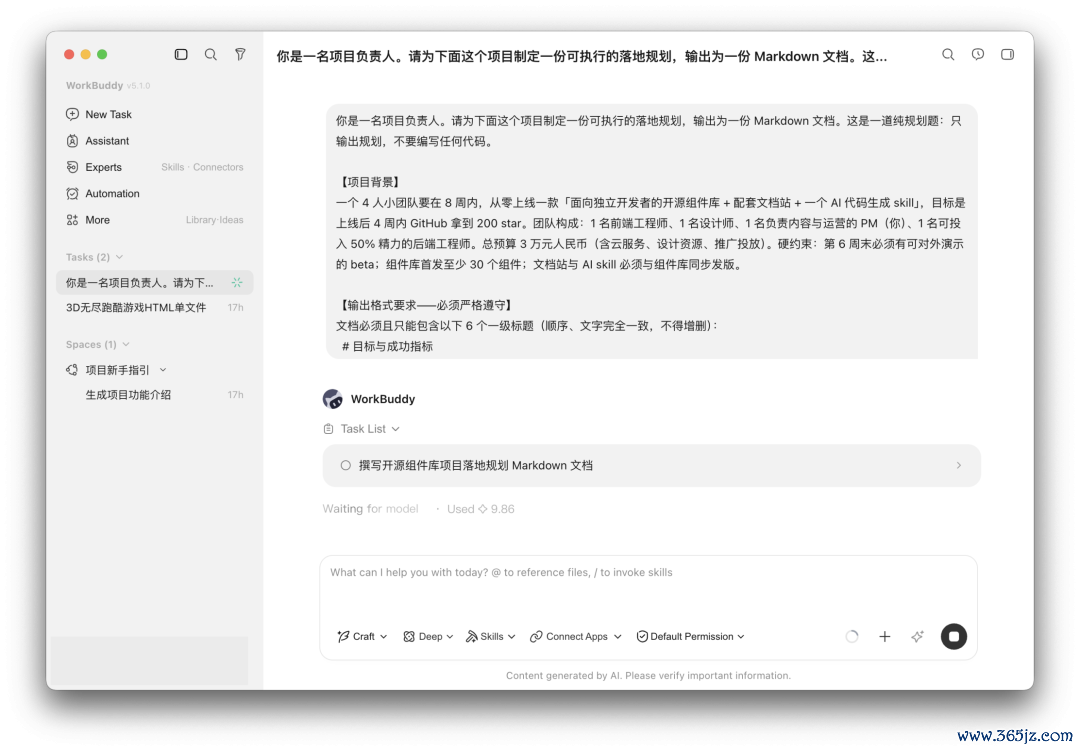The image size is (1080, 751).
Task: Click the Connect Apps link icon
Action: pos(536,637)
